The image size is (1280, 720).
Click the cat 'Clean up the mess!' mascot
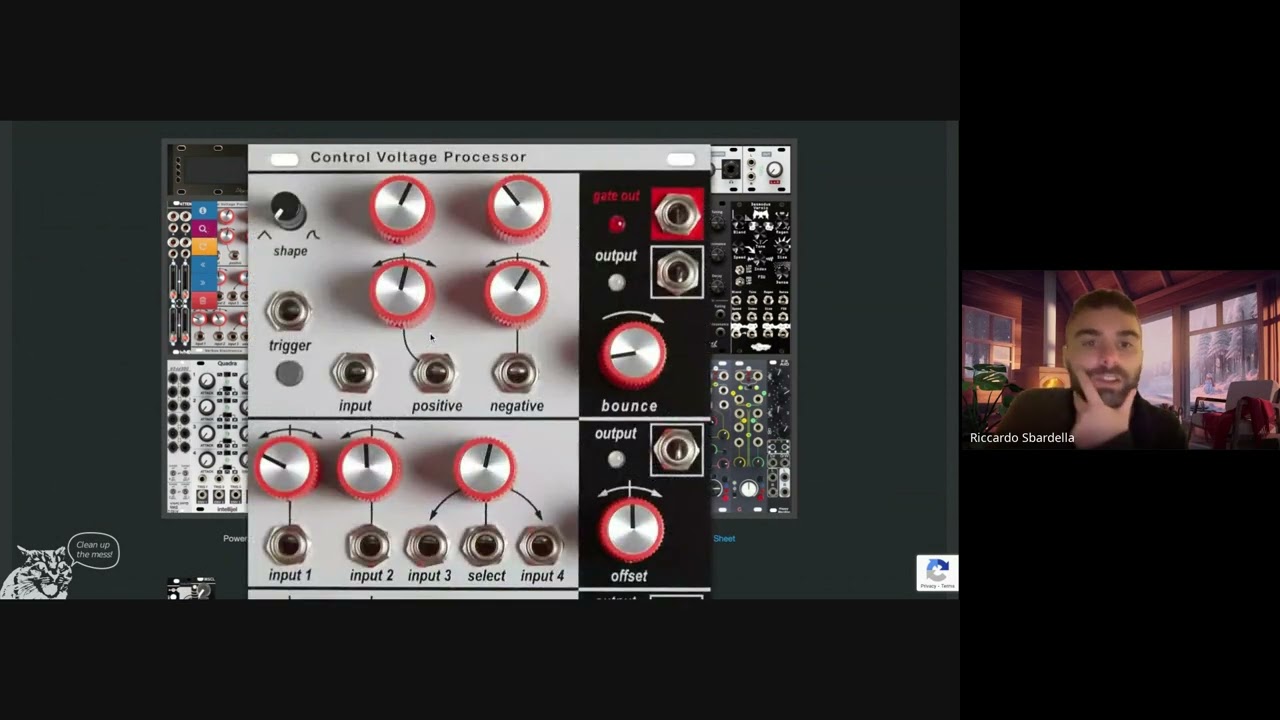tap(58, 566)
